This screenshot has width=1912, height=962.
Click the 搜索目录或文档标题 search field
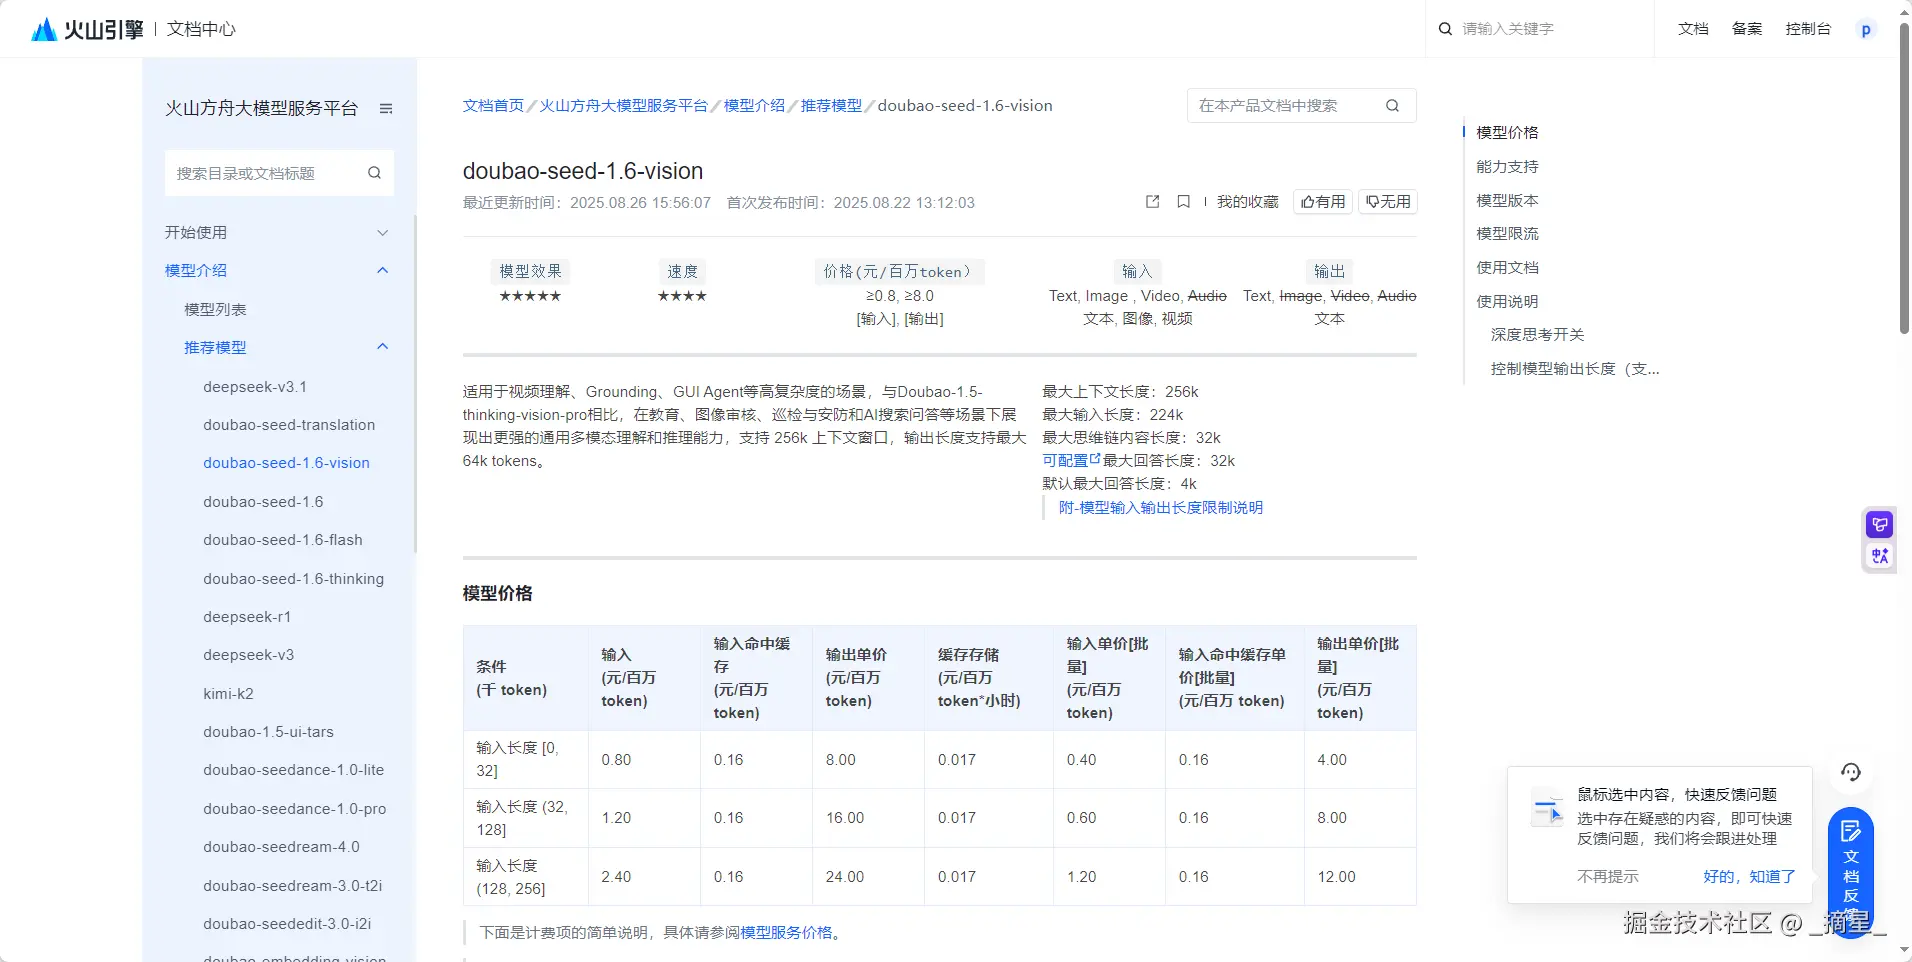[265, 173]
